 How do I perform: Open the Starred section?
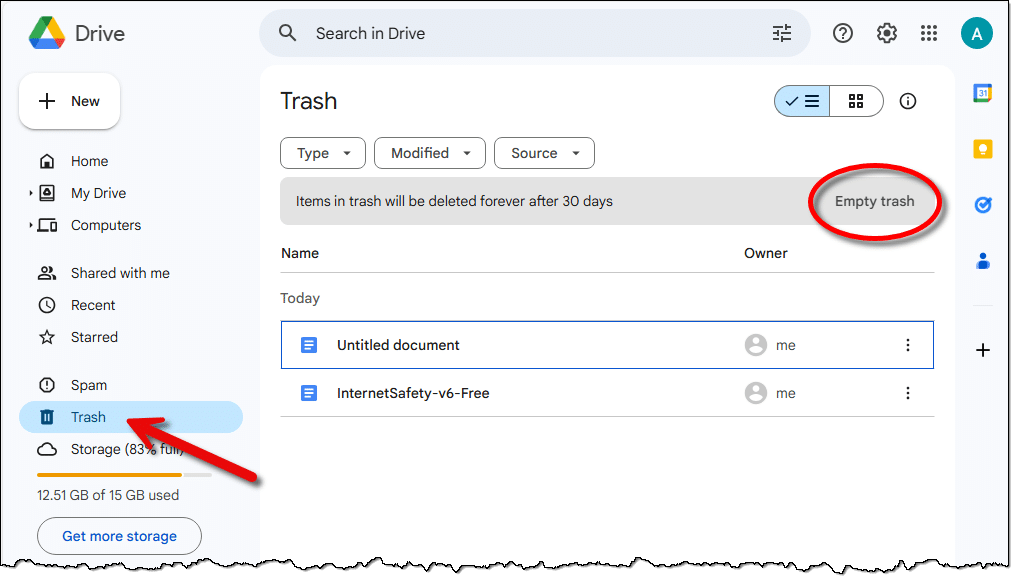point(94,337)
